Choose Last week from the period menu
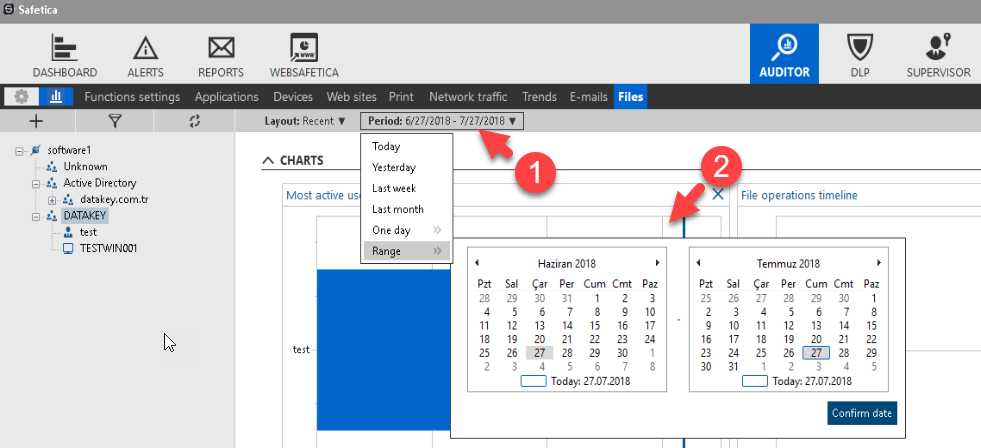981x448 pixels. click(406, 188)
